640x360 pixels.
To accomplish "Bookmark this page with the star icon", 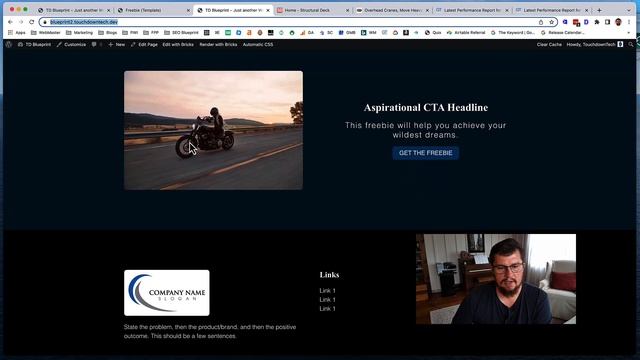I will [551, 22].
